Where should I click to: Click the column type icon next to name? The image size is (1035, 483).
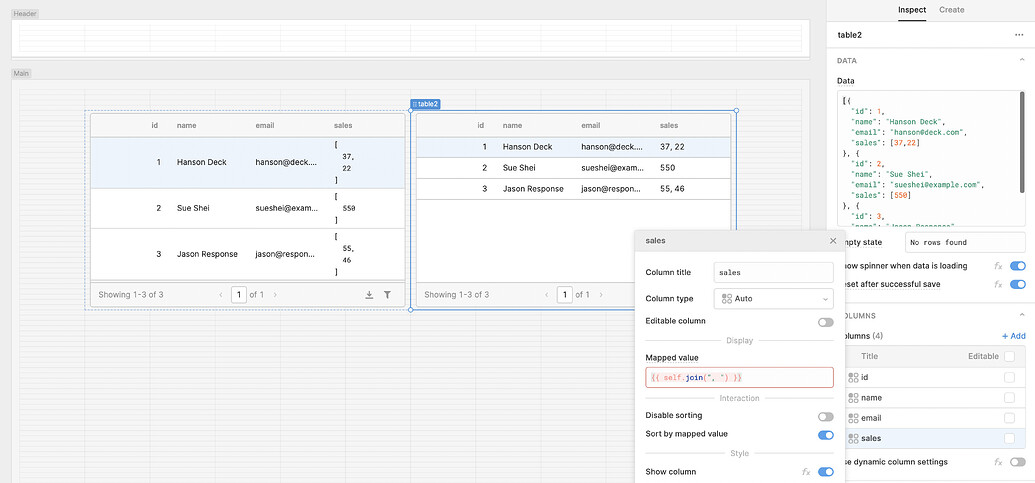pos(853,398)
